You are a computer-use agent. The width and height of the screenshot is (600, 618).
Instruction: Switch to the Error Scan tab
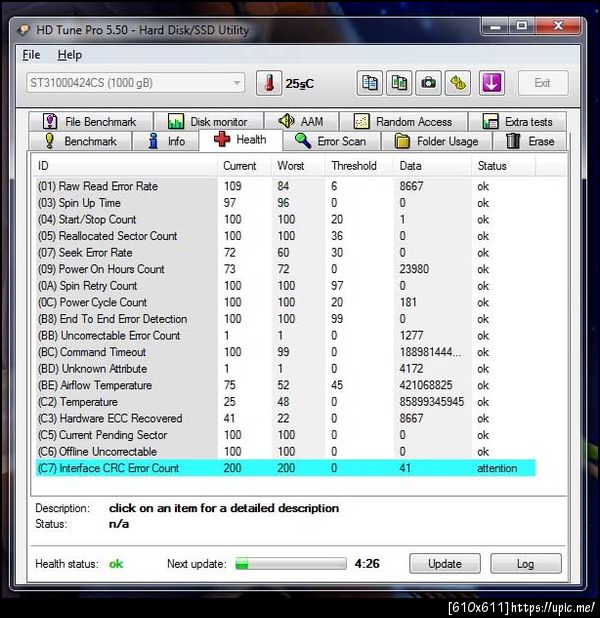332,141
